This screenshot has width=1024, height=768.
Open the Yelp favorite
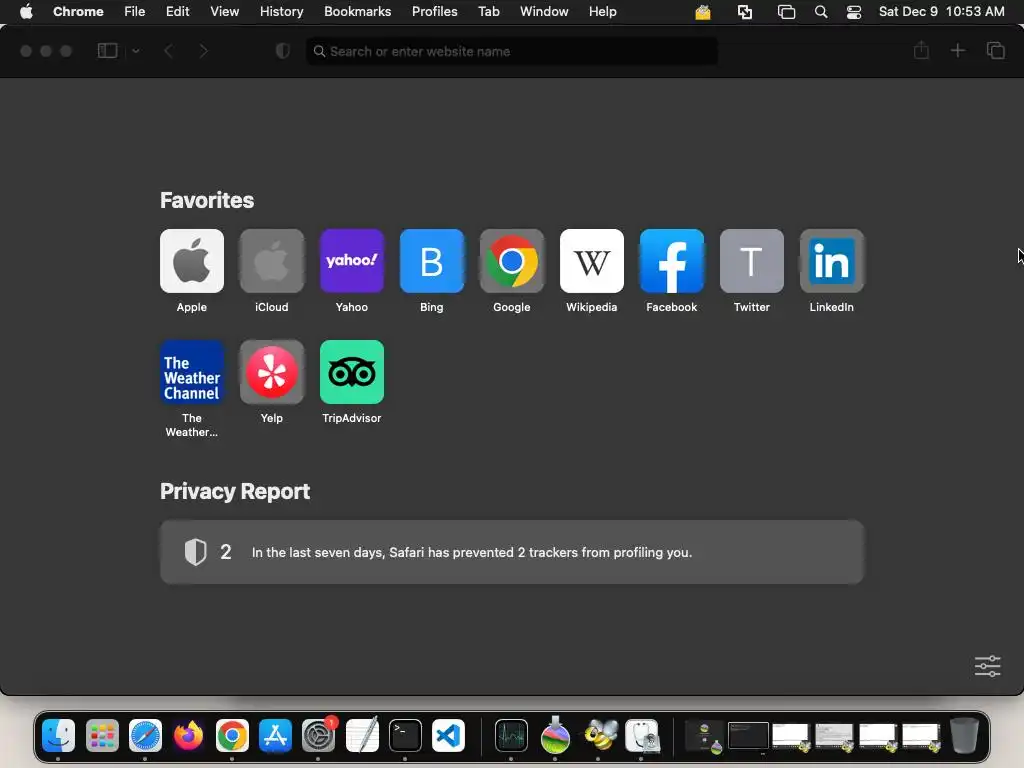pyautogui.click(x=272, y=372)
